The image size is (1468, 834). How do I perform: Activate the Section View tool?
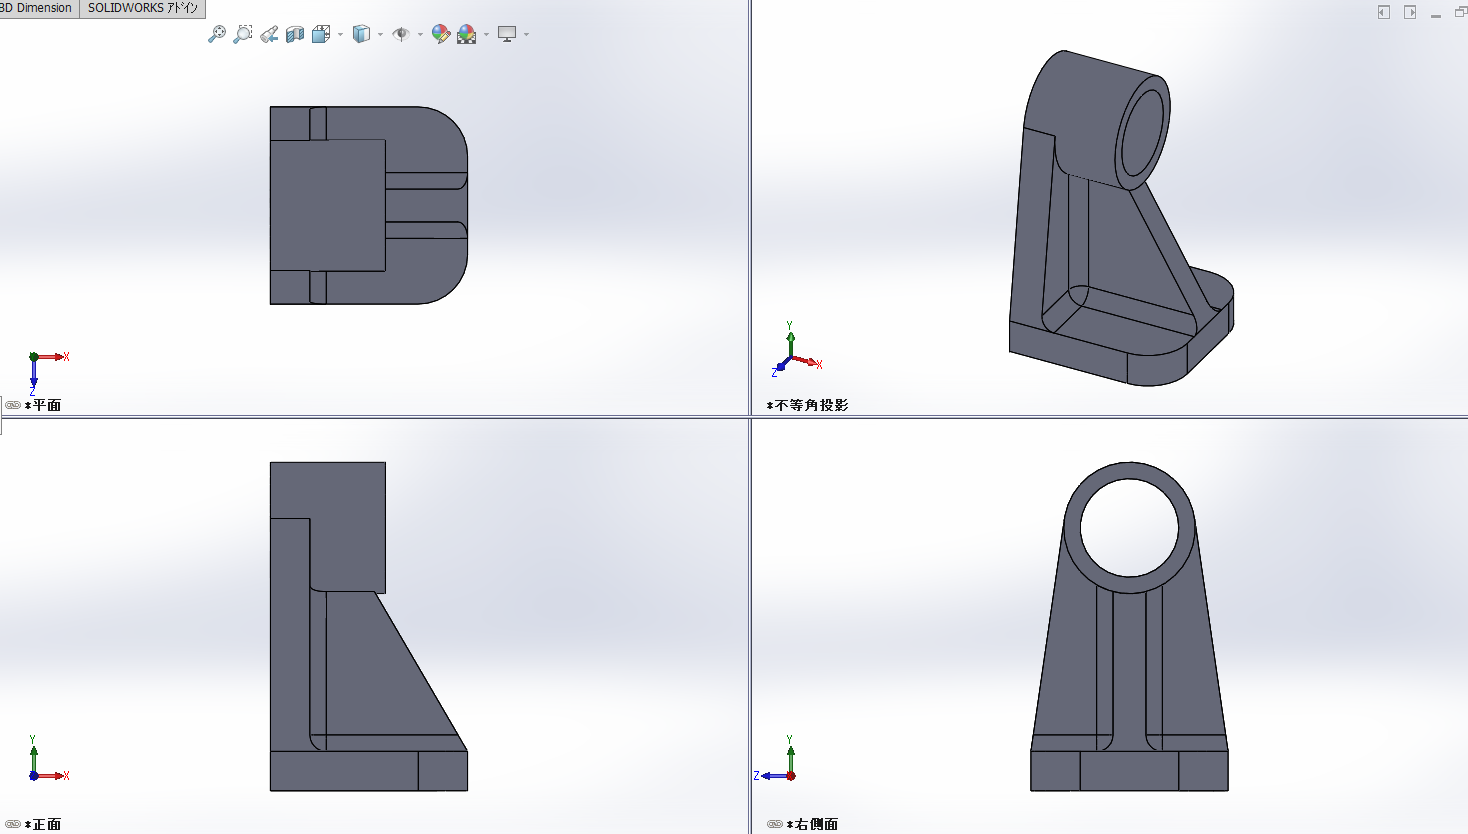coord(295,34)
